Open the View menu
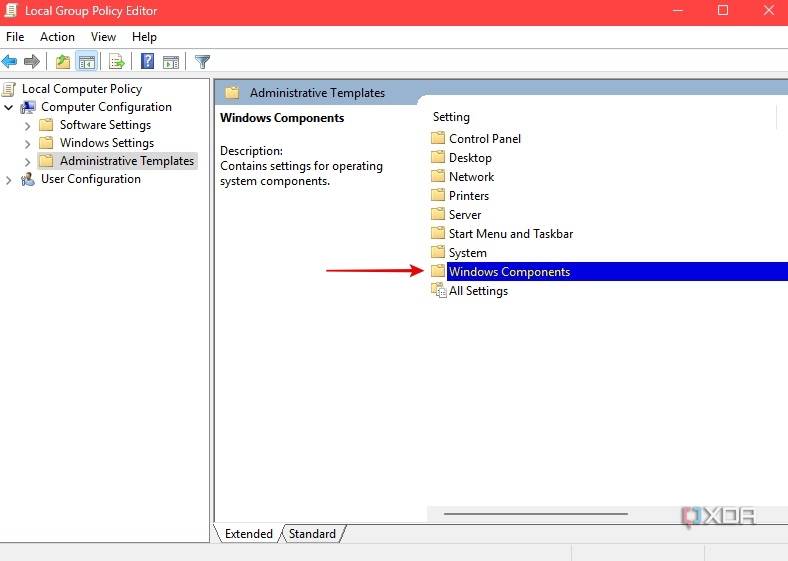This screenshot has width=788, height=561. click(103, 37)
